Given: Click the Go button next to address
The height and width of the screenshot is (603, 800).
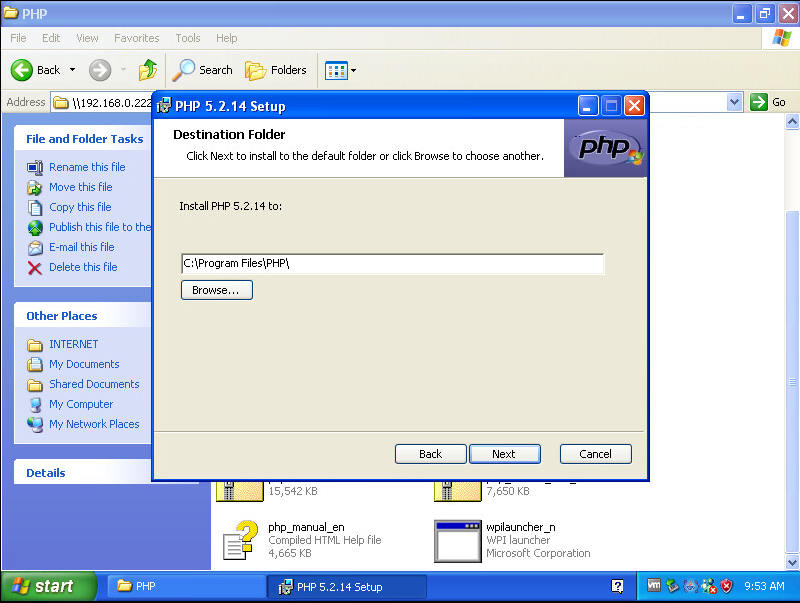Looking at the screenshot, I should click(x=768, y=102).
